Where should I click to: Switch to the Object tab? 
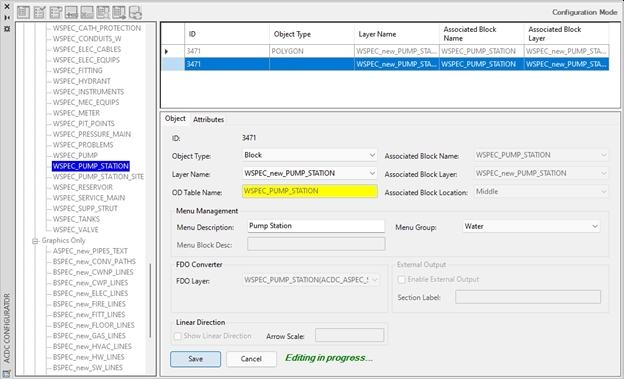pos(175,119)
